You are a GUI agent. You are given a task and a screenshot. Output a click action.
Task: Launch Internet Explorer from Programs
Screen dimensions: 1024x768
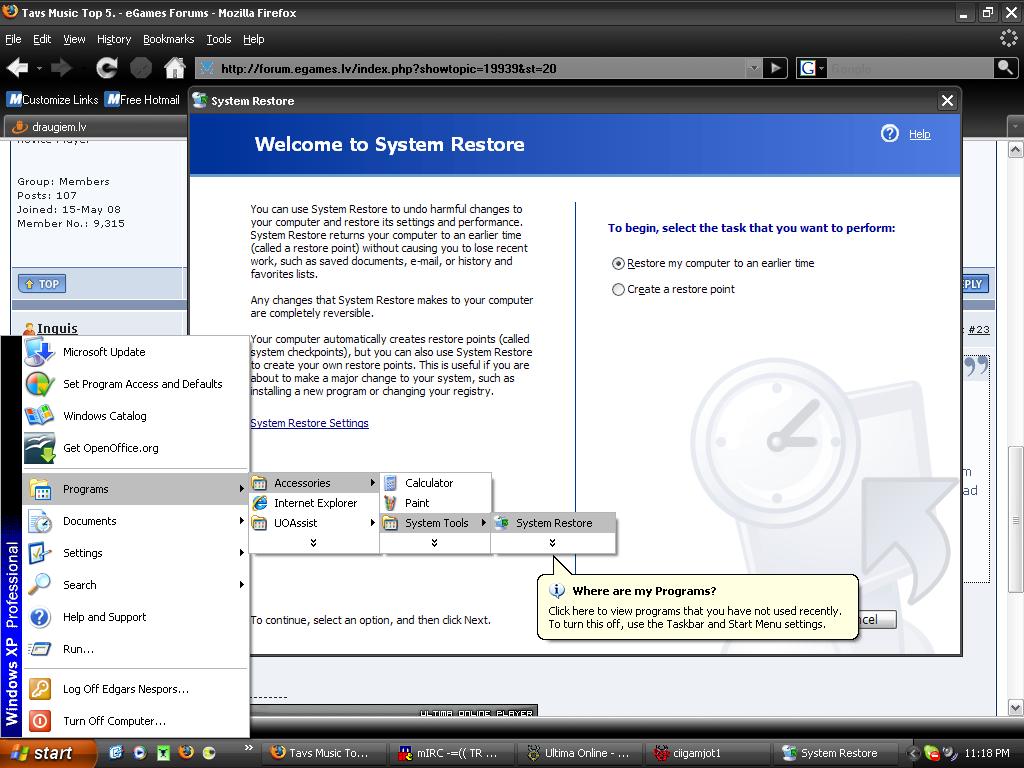314,503
